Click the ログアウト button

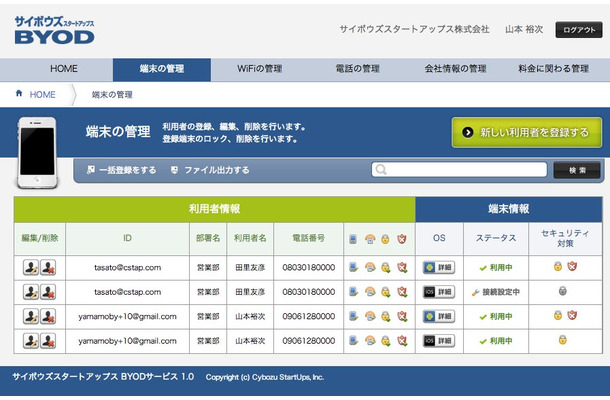pyautogui.click(x=579, y=30)
